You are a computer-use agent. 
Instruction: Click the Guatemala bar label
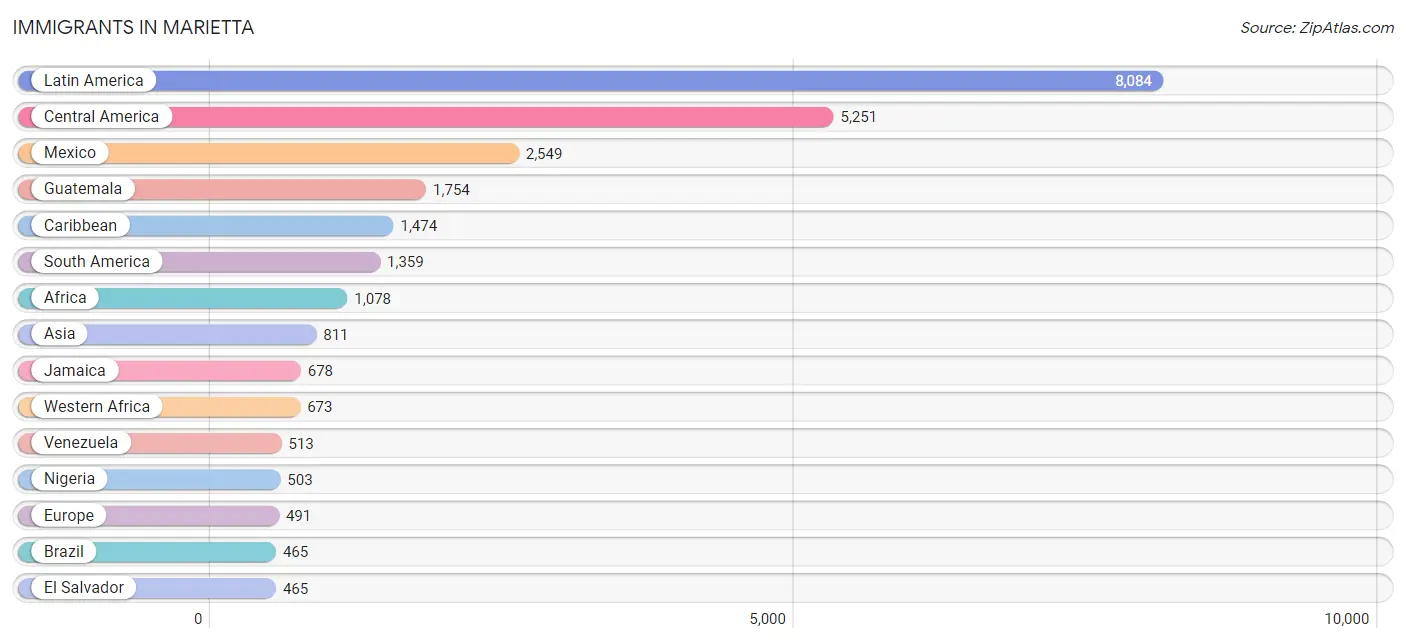pos(83,189)
